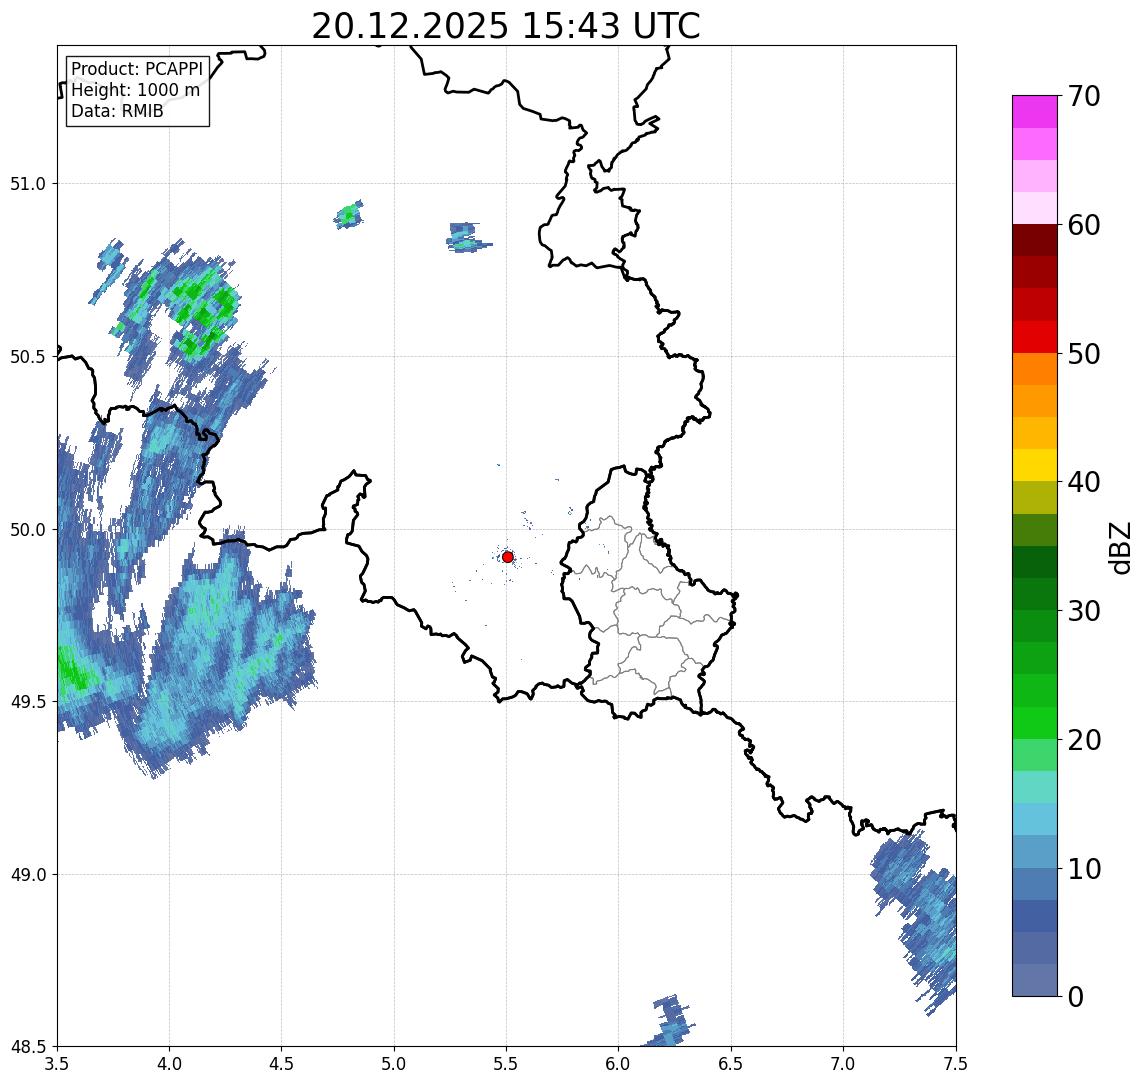
Task: Click the light blue swatch between 10 and 20
Action: [x=1035, y=820]
